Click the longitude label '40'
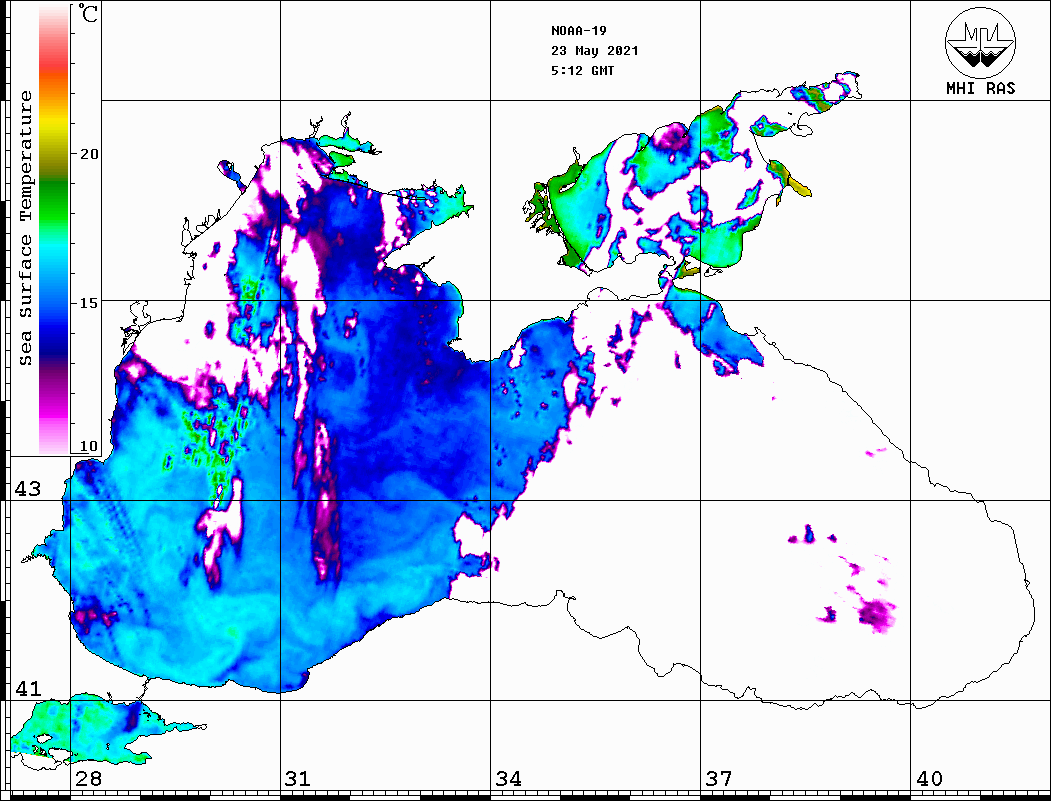The image size is (1051, 801). (x=929, y=778)
